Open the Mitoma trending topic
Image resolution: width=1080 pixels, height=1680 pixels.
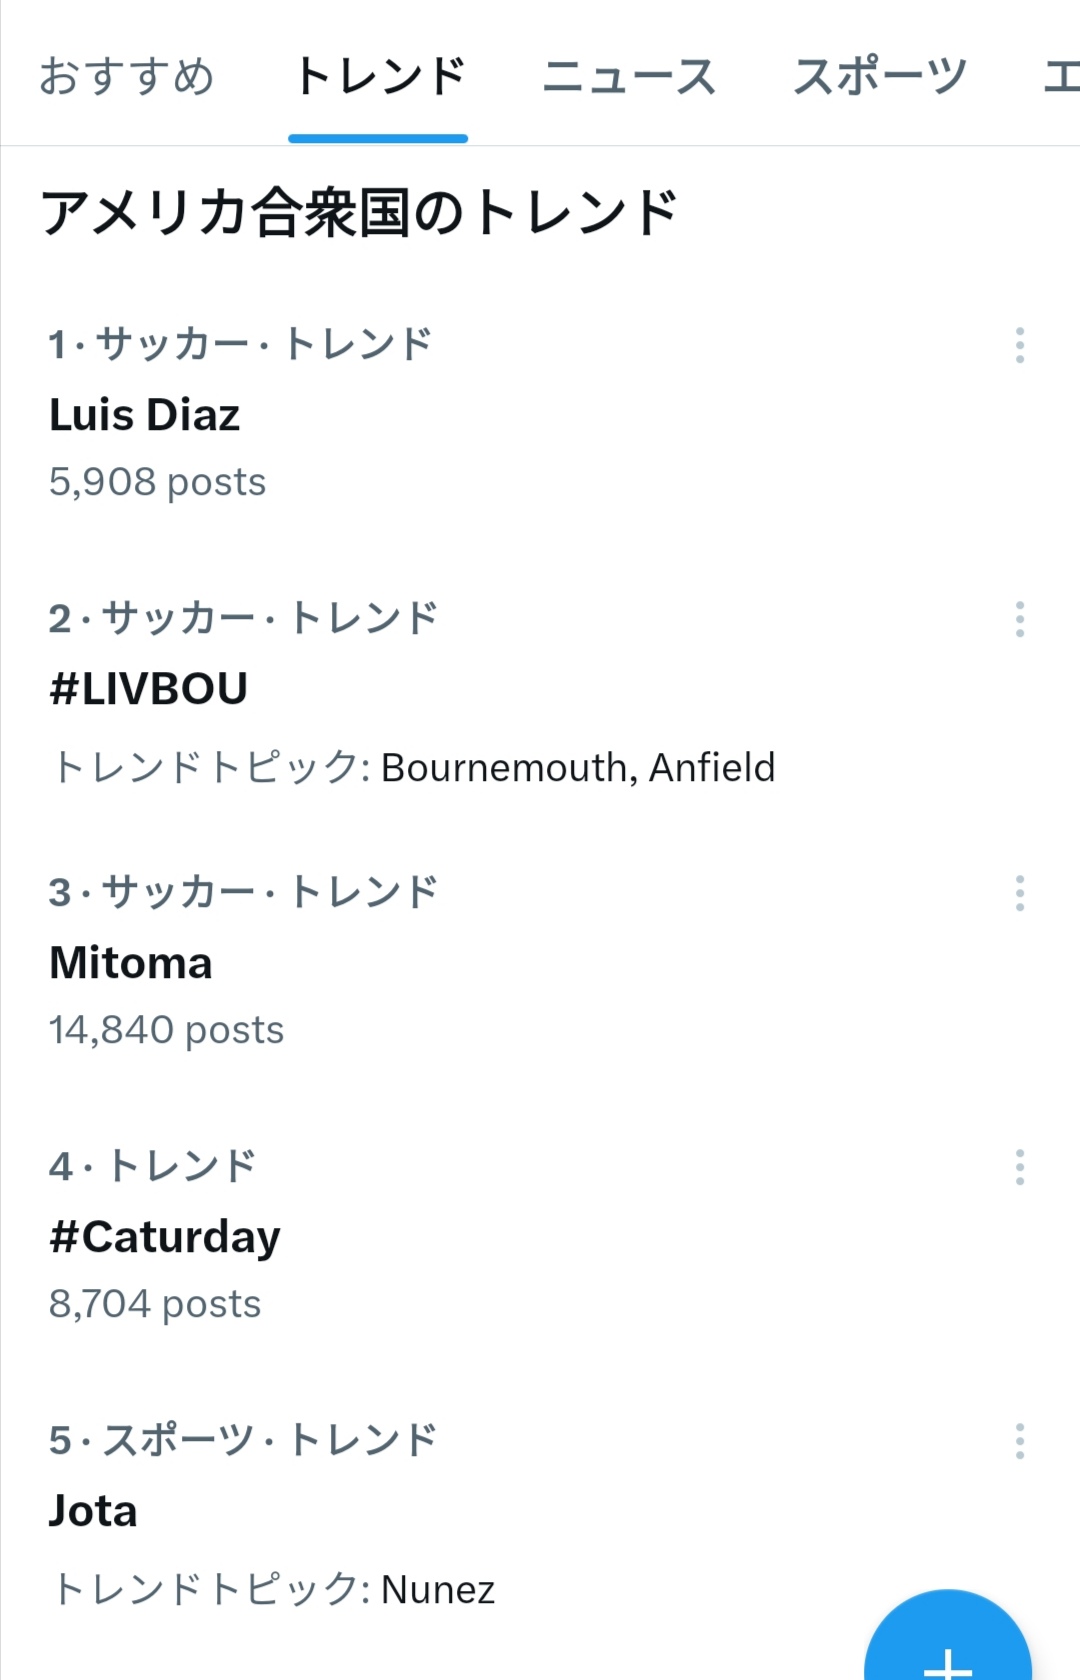131,963
